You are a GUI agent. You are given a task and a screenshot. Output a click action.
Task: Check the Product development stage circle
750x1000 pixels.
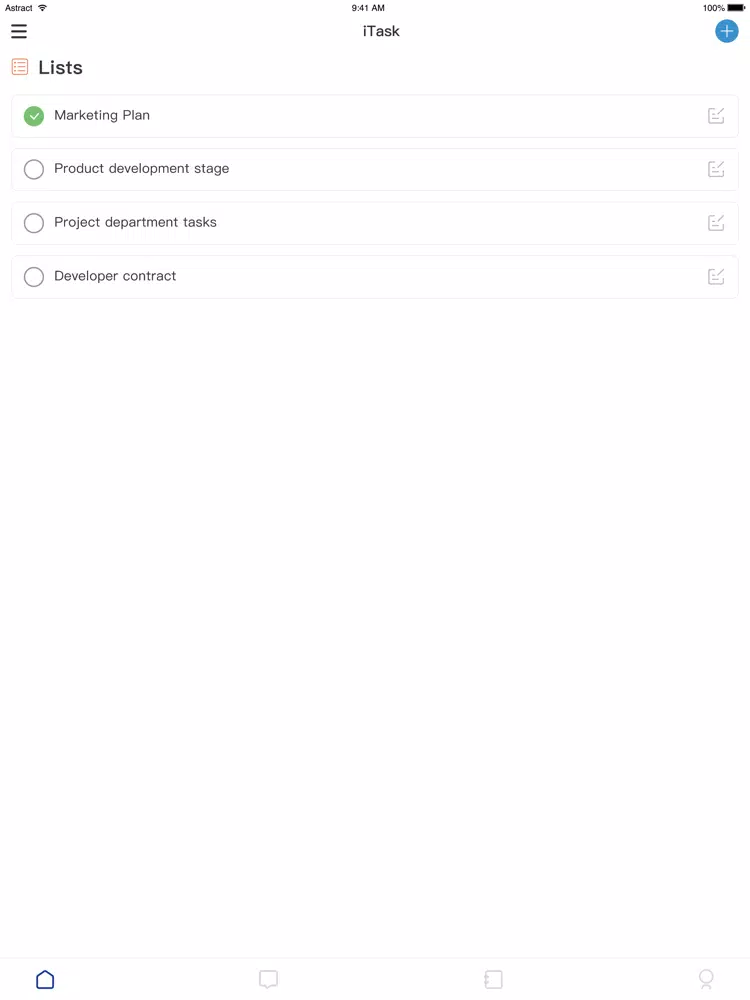(x=34, y=169)
